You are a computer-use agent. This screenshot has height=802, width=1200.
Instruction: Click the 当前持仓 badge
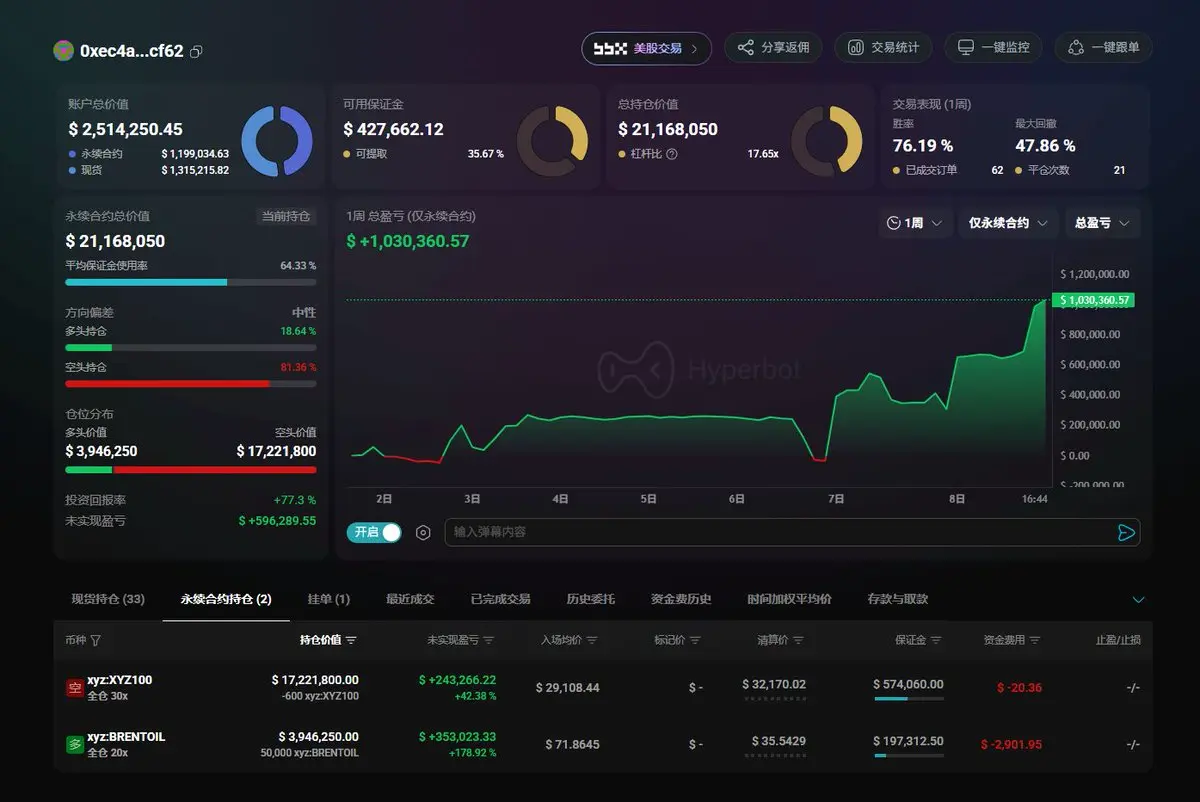(286, 216)
